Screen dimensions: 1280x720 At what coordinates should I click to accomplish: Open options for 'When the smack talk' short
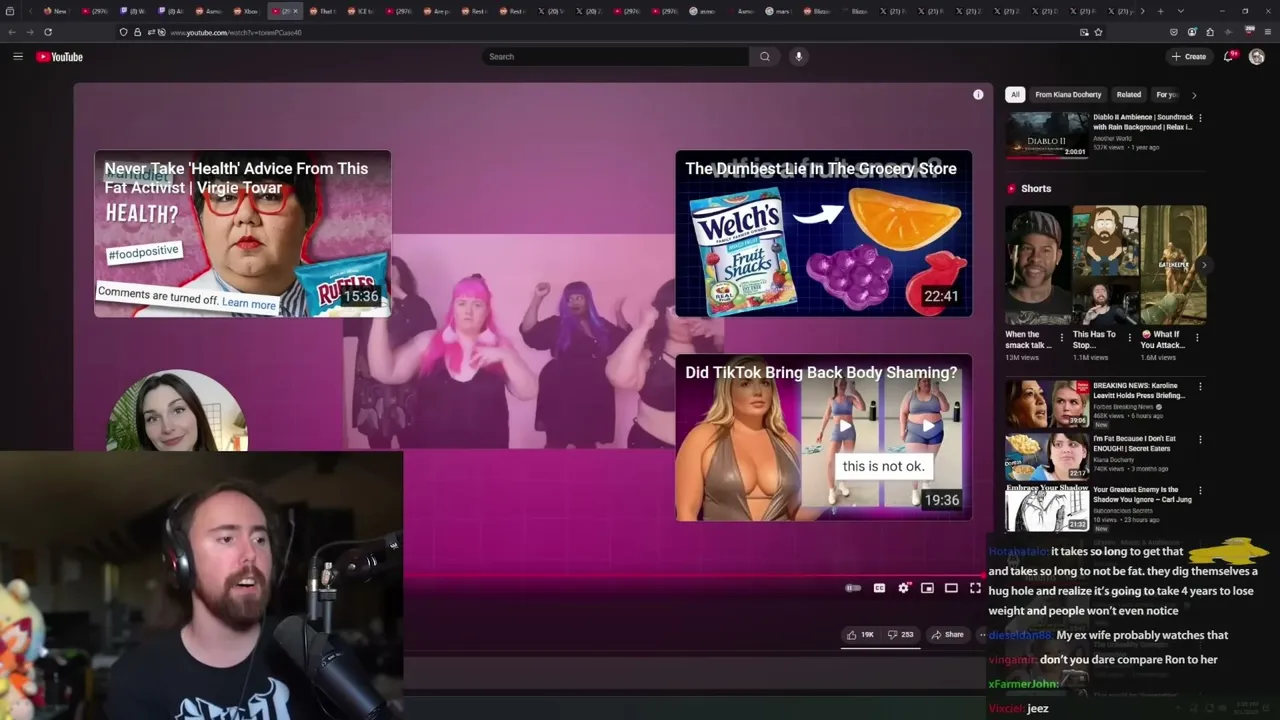[1062, 338]
